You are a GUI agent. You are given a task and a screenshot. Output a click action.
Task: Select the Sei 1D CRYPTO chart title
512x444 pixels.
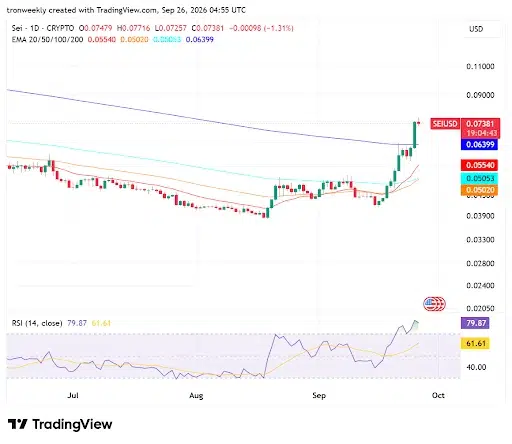43,28
